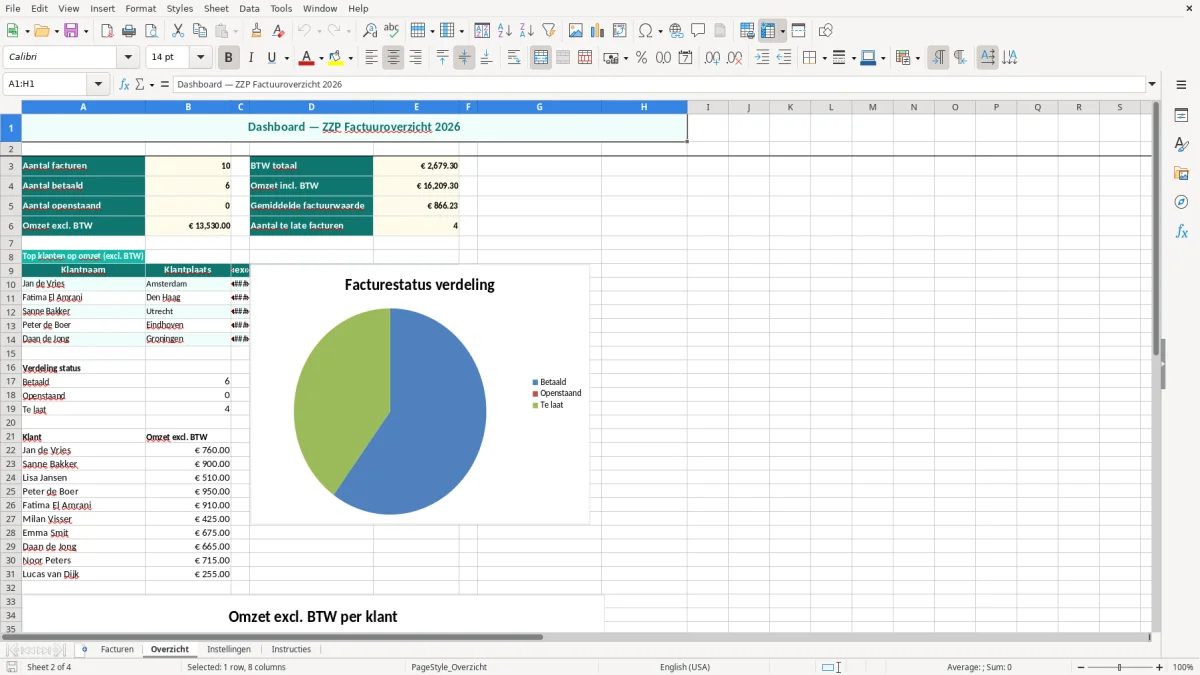The height and width of the screenshot is (675, 1200).
Task: Open sidebar Navigator compass icon
Action: click(1181, 202)
